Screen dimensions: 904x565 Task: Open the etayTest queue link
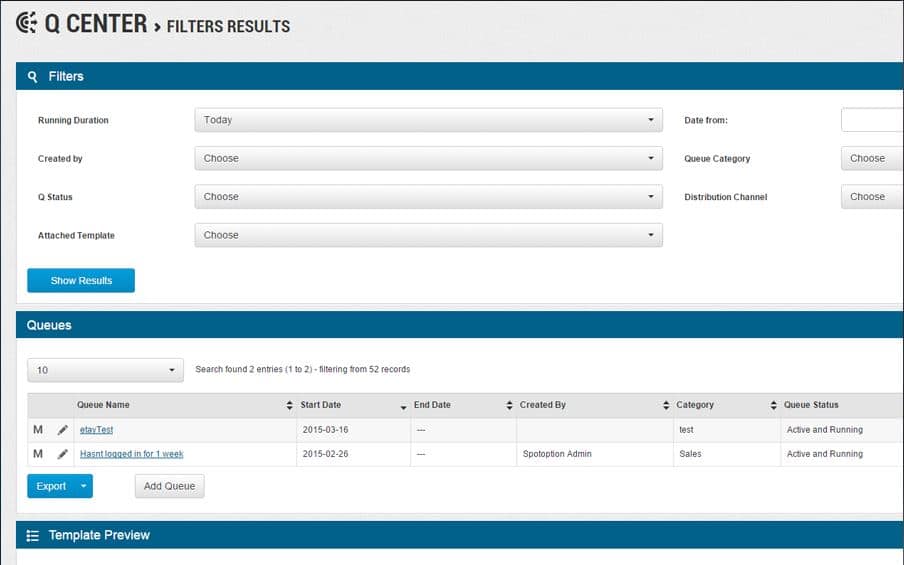96,430
